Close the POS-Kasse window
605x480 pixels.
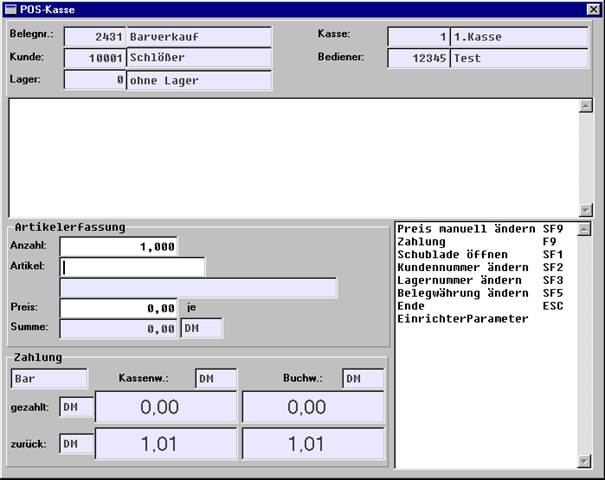tap(593, 9)
